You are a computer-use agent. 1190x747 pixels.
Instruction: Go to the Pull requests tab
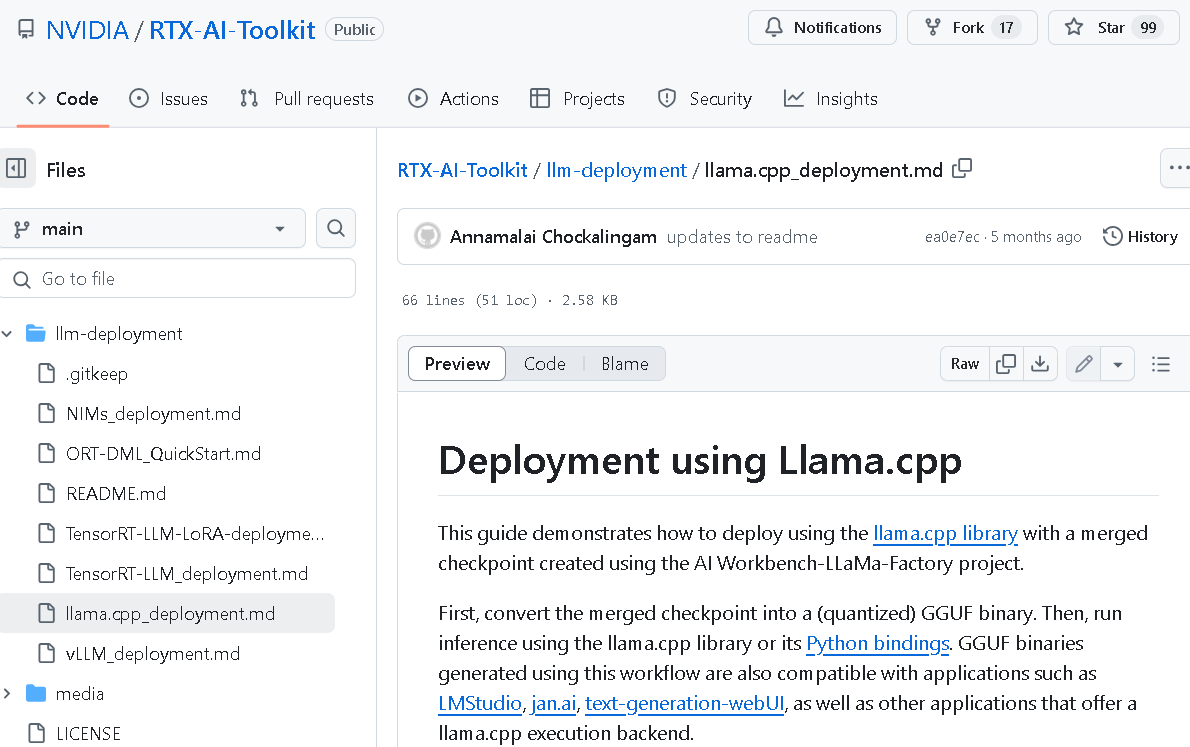[x=306, y=99]
